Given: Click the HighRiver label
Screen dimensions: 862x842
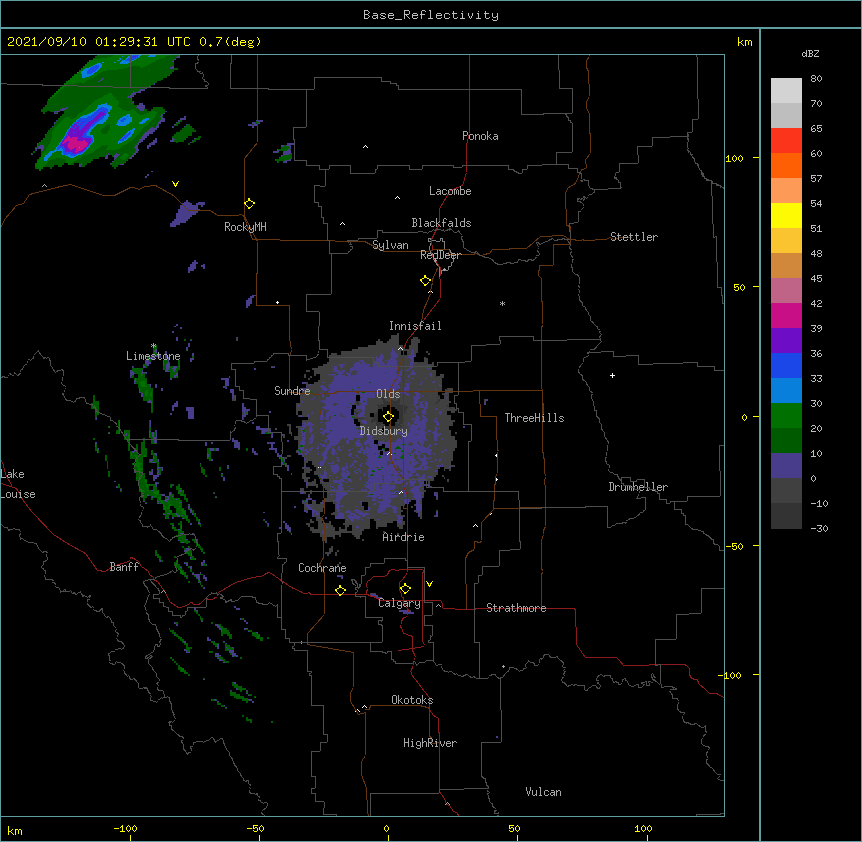Looking at the screenshot, I should pyautogui.click(x=430, y=743).
